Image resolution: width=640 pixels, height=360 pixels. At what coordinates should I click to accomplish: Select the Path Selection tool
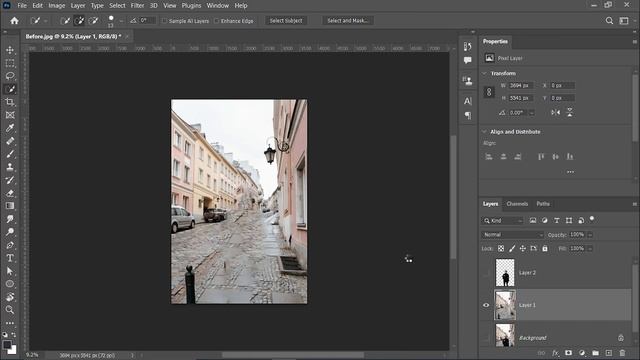[10, 271]
